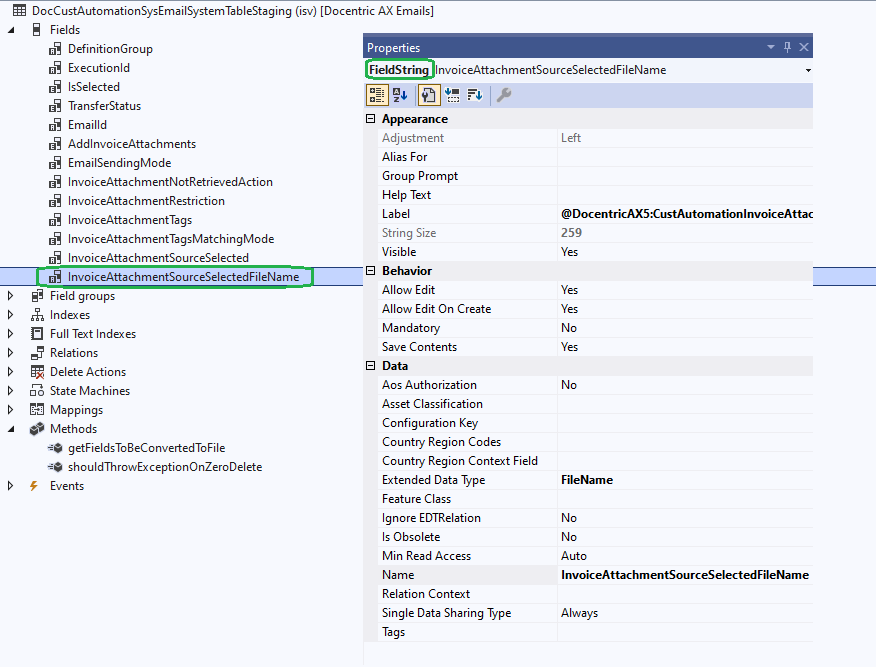Click the table icon beside DocCustAutomationSysEmailSystemTableStaging
Image resolution: width=876 pixels, height=667 pixels.
(x=19, y=11)
